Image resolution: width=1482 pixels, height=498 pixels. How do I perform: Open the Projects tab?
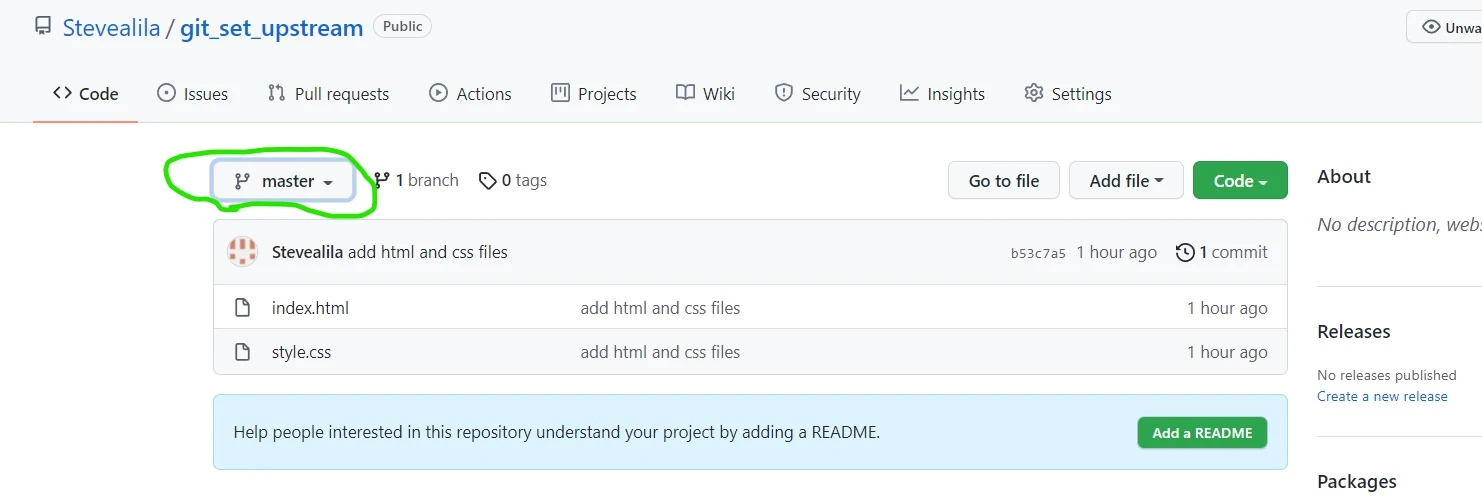(593, 94)
